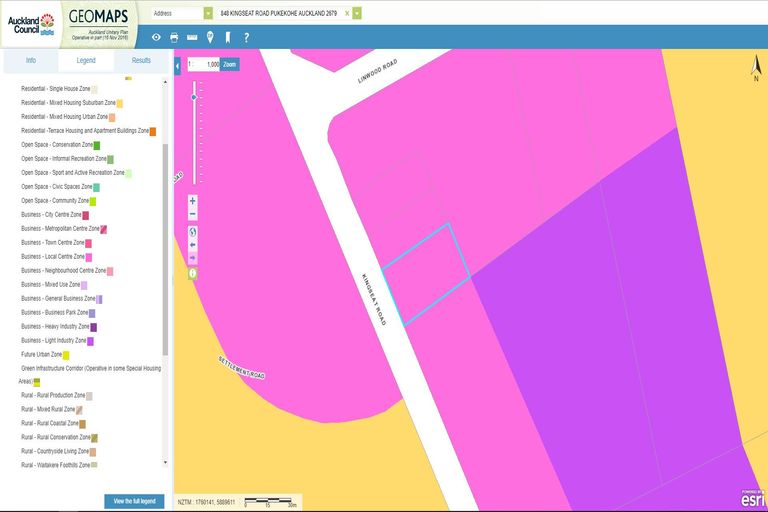Click the green info identify icon
768x512 pixels.
point(193,272)
